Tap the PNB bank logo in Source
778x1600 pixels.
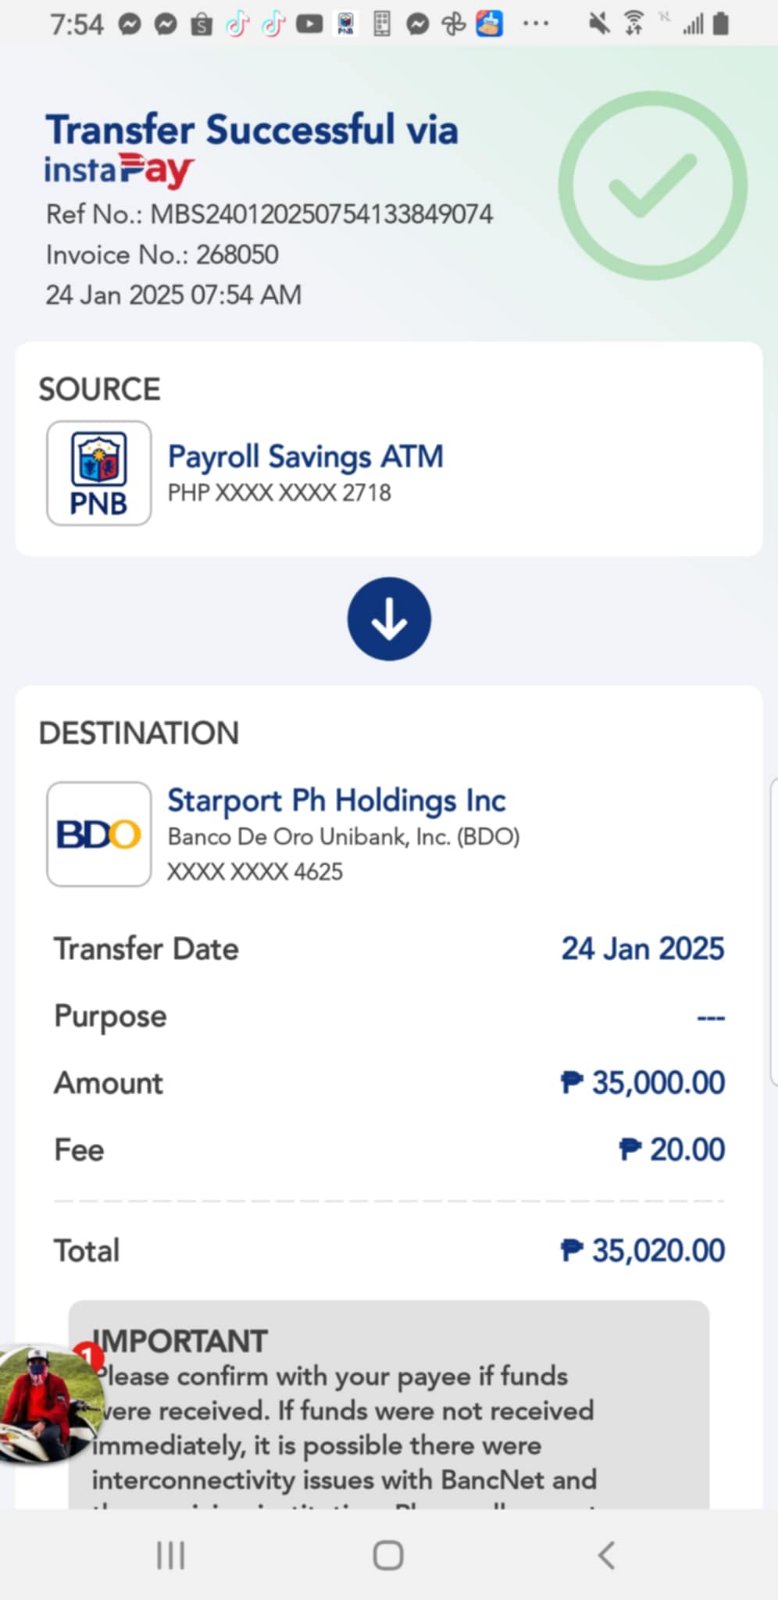tap(99, 473)
